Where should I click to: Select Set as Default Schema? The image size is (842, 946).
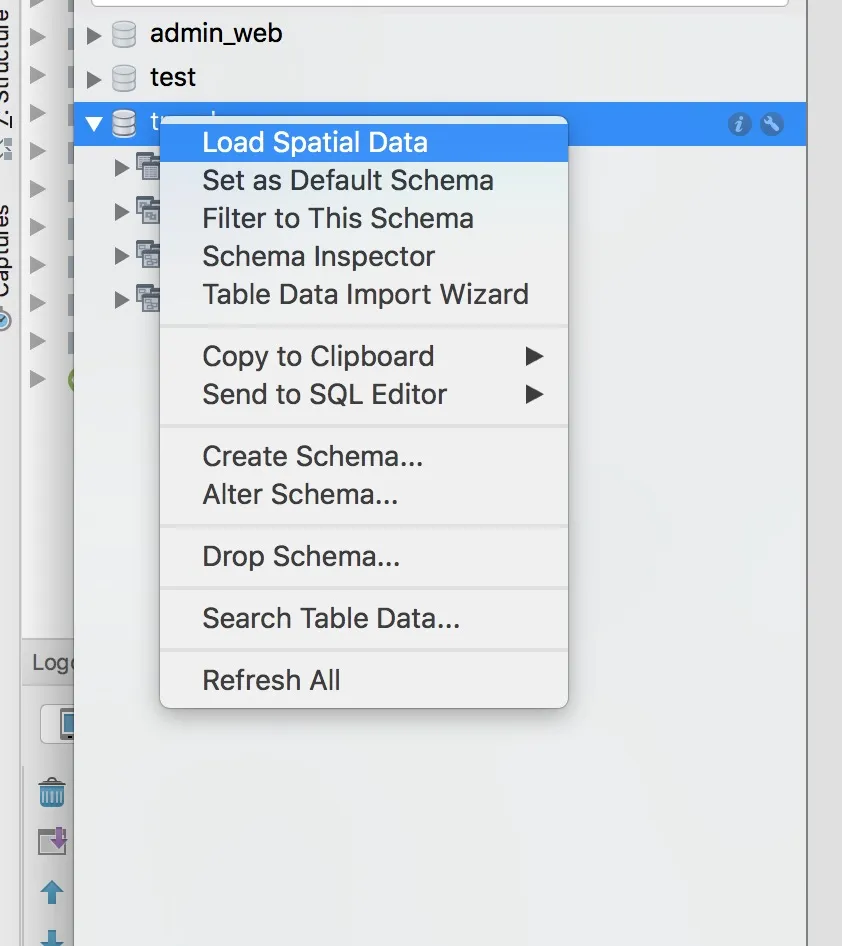click(x=347, y=181)
